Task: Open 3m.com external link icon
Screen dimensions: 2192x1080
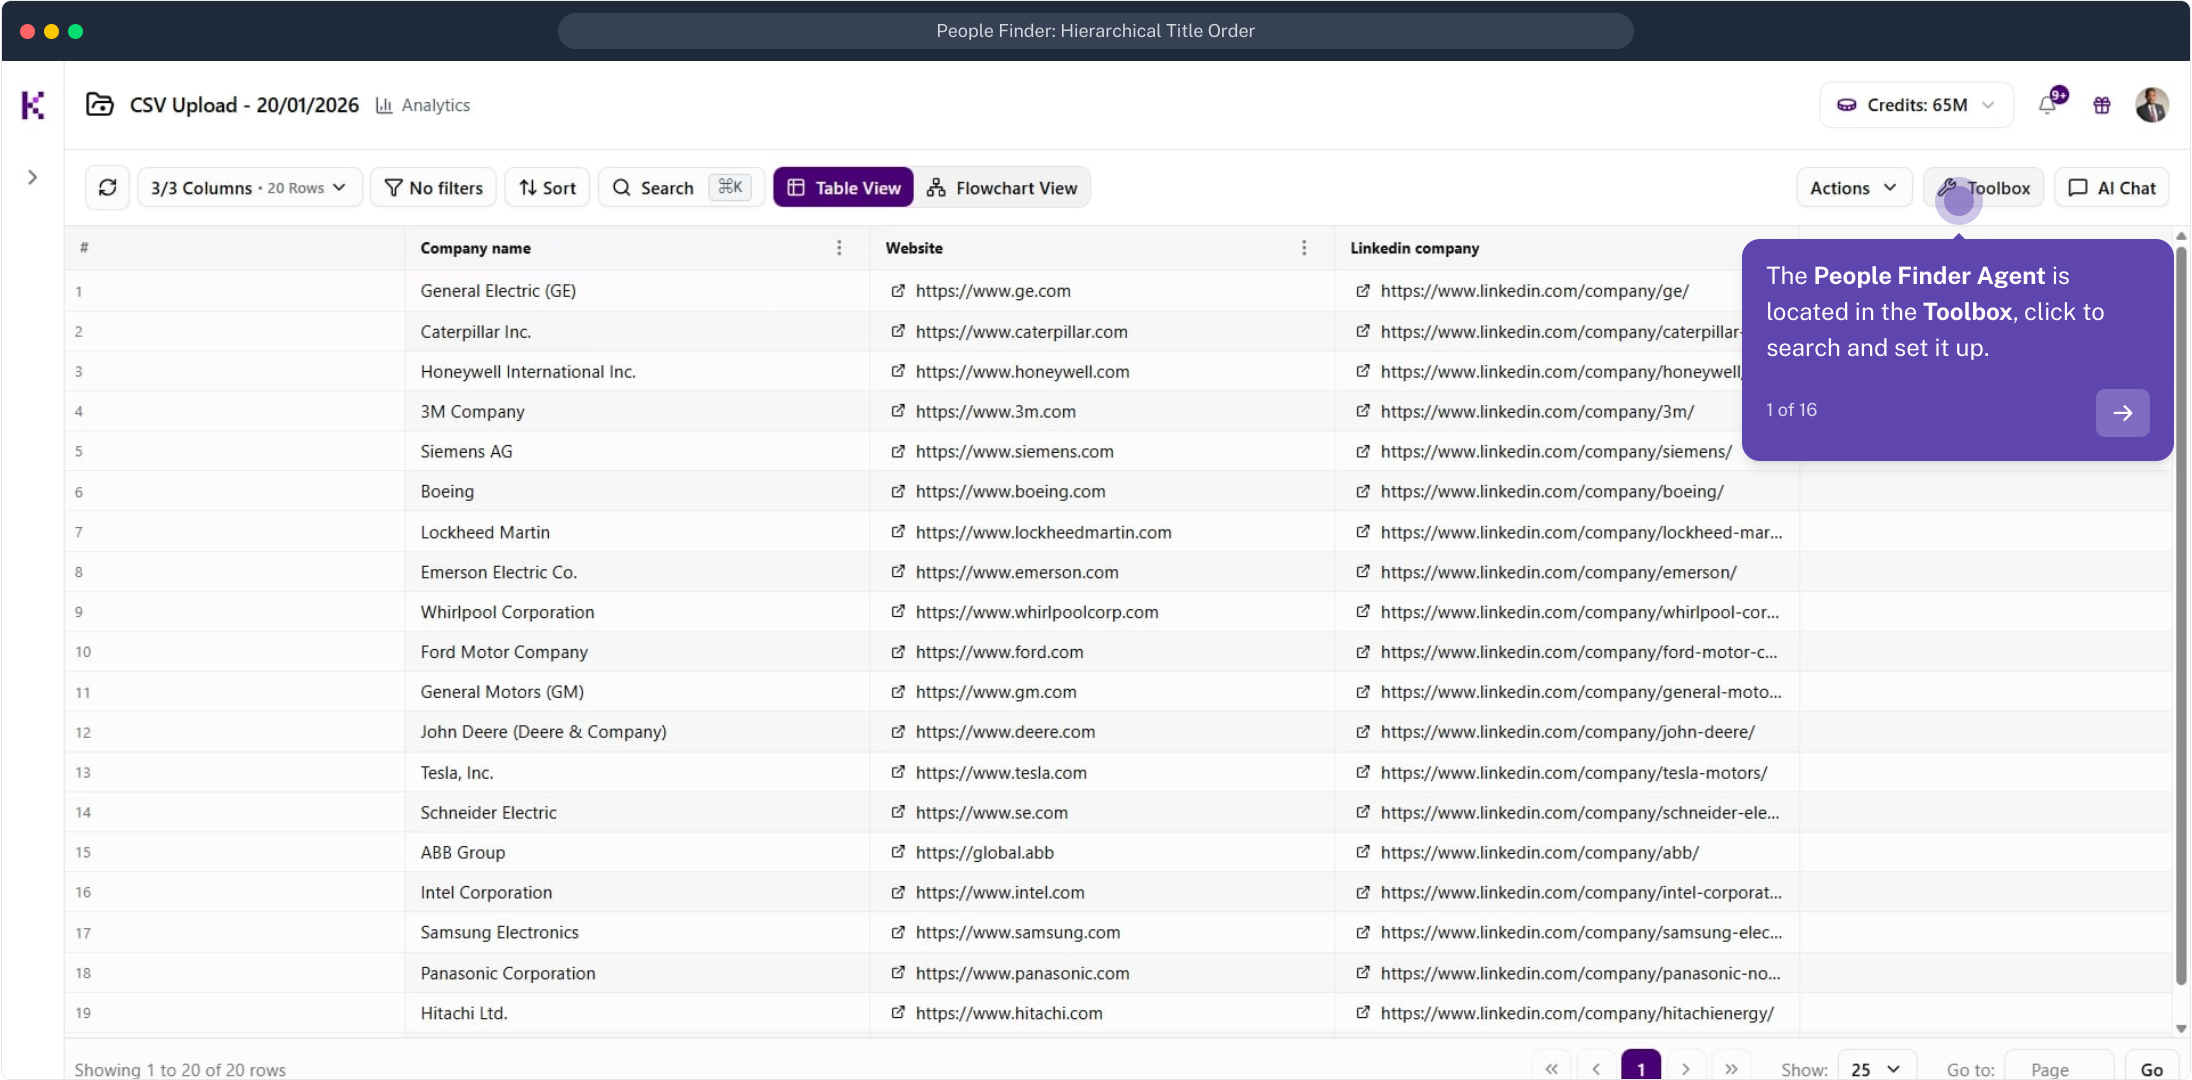Action: (898, 411)
